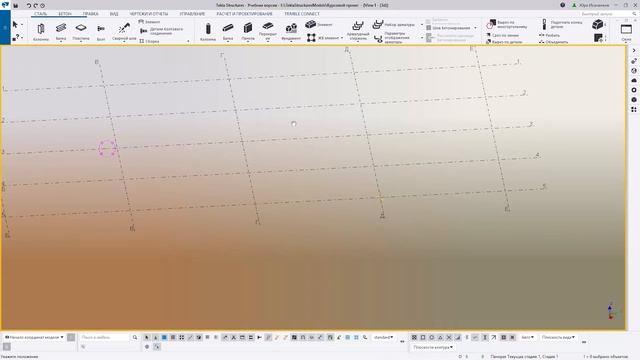
Task: Select the Фундамент footing tool
Action: (291, 32)
